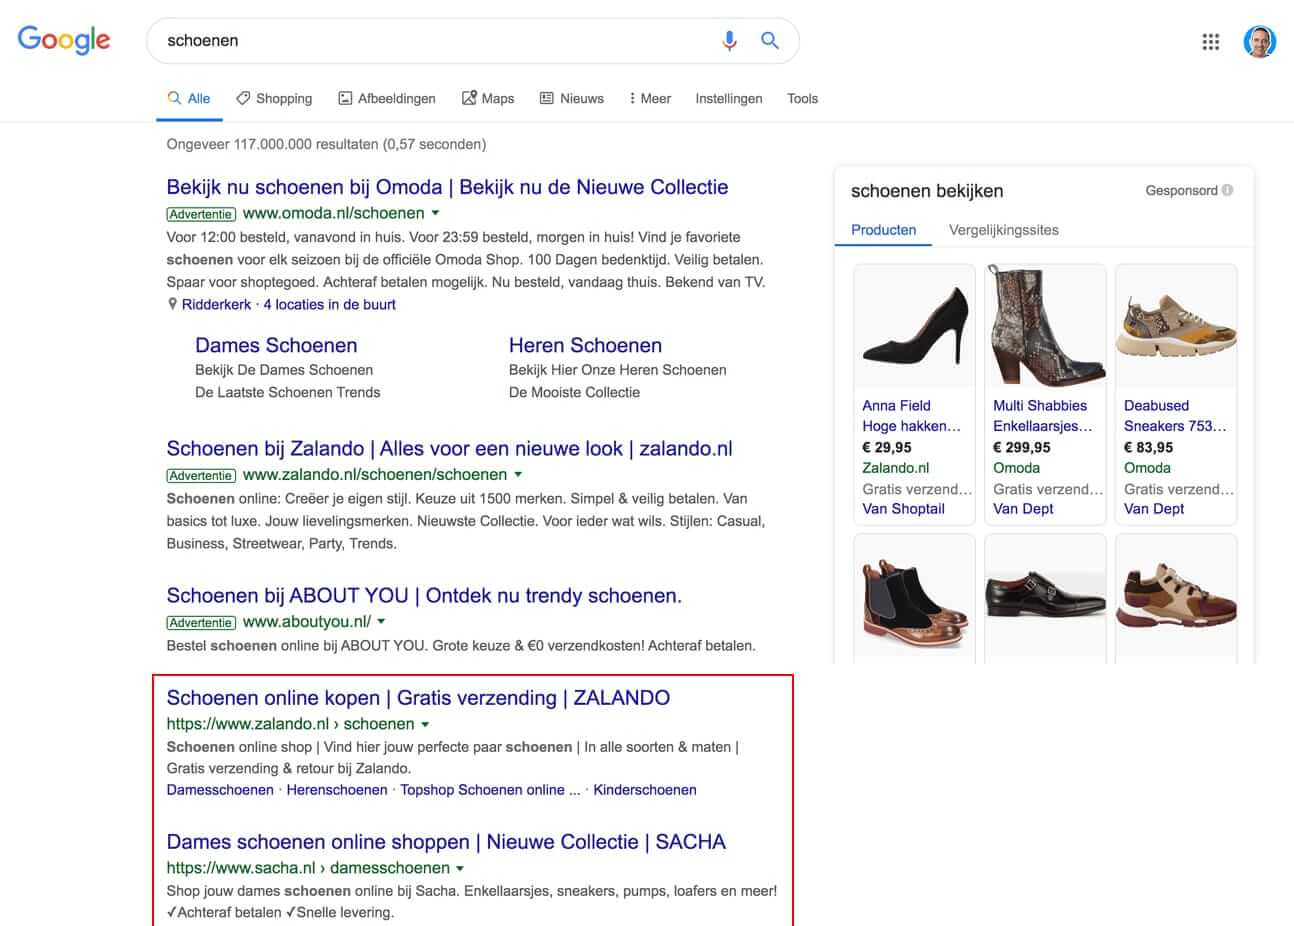Click the Advertentie badge by omoda.nl

tap(201, 214)
